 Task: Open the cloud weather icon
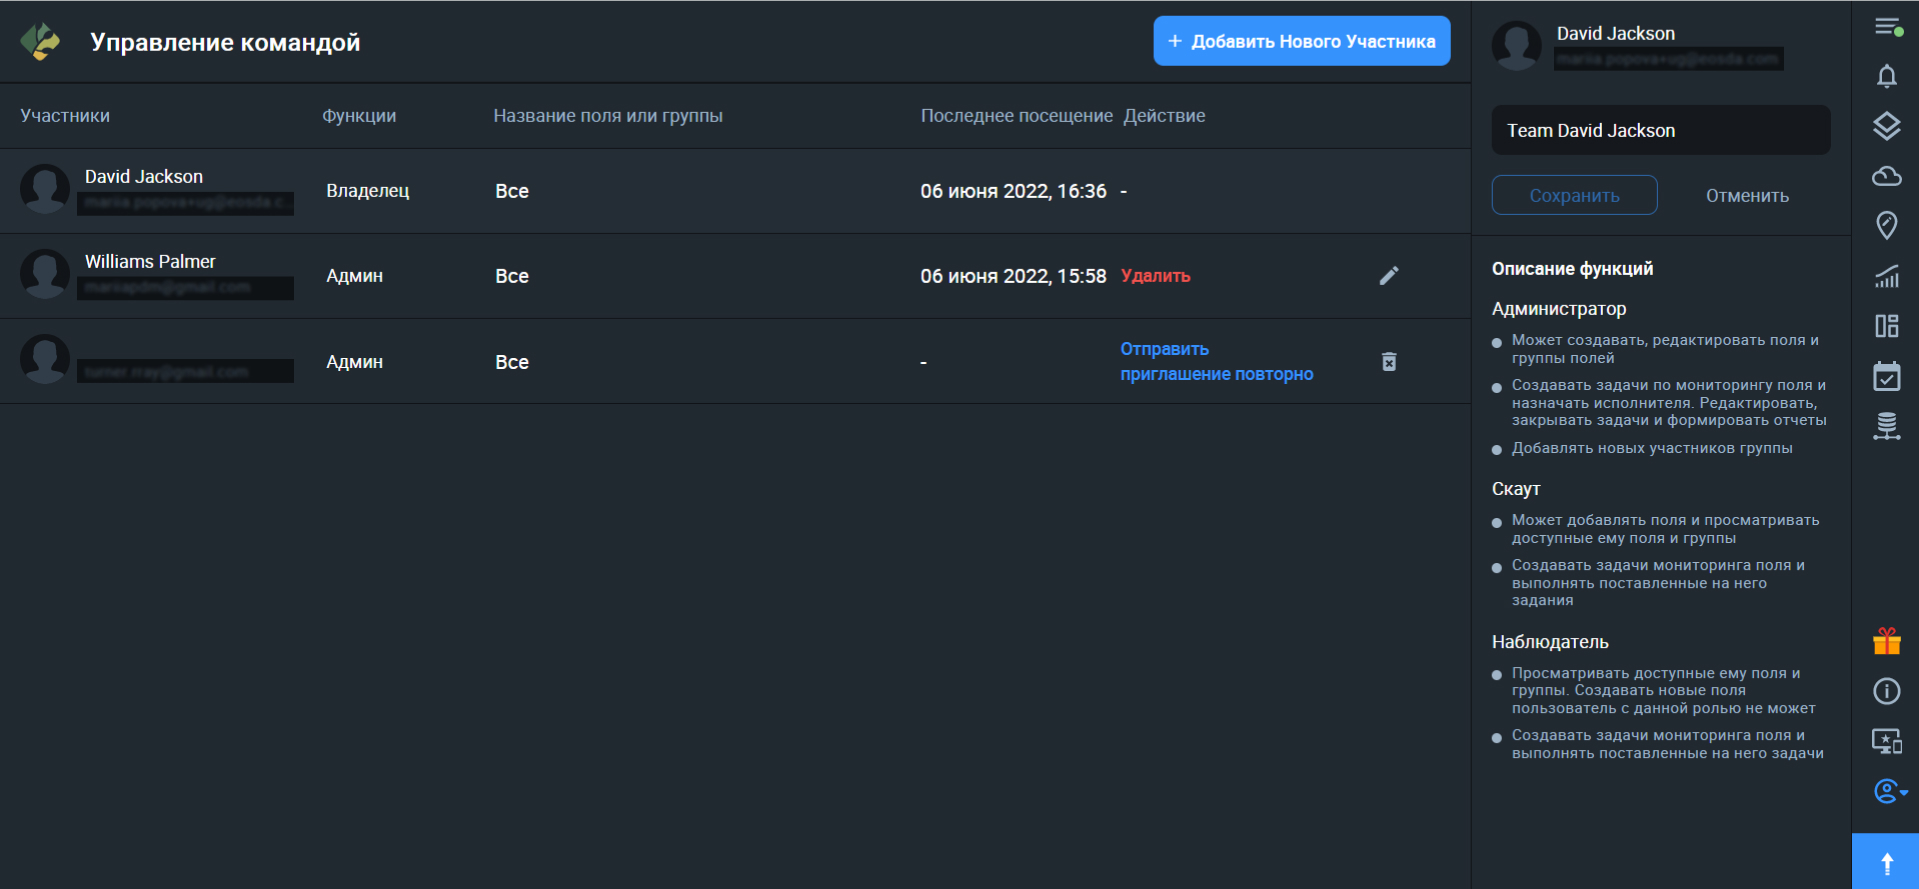point(1886,176)
